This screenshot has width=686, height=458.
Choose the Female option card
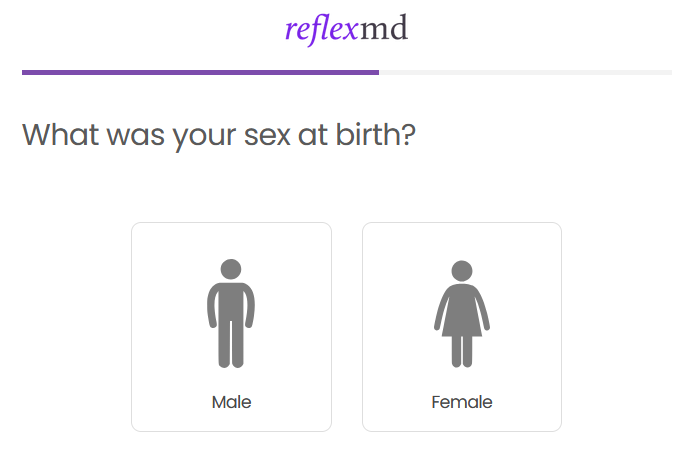462,327
